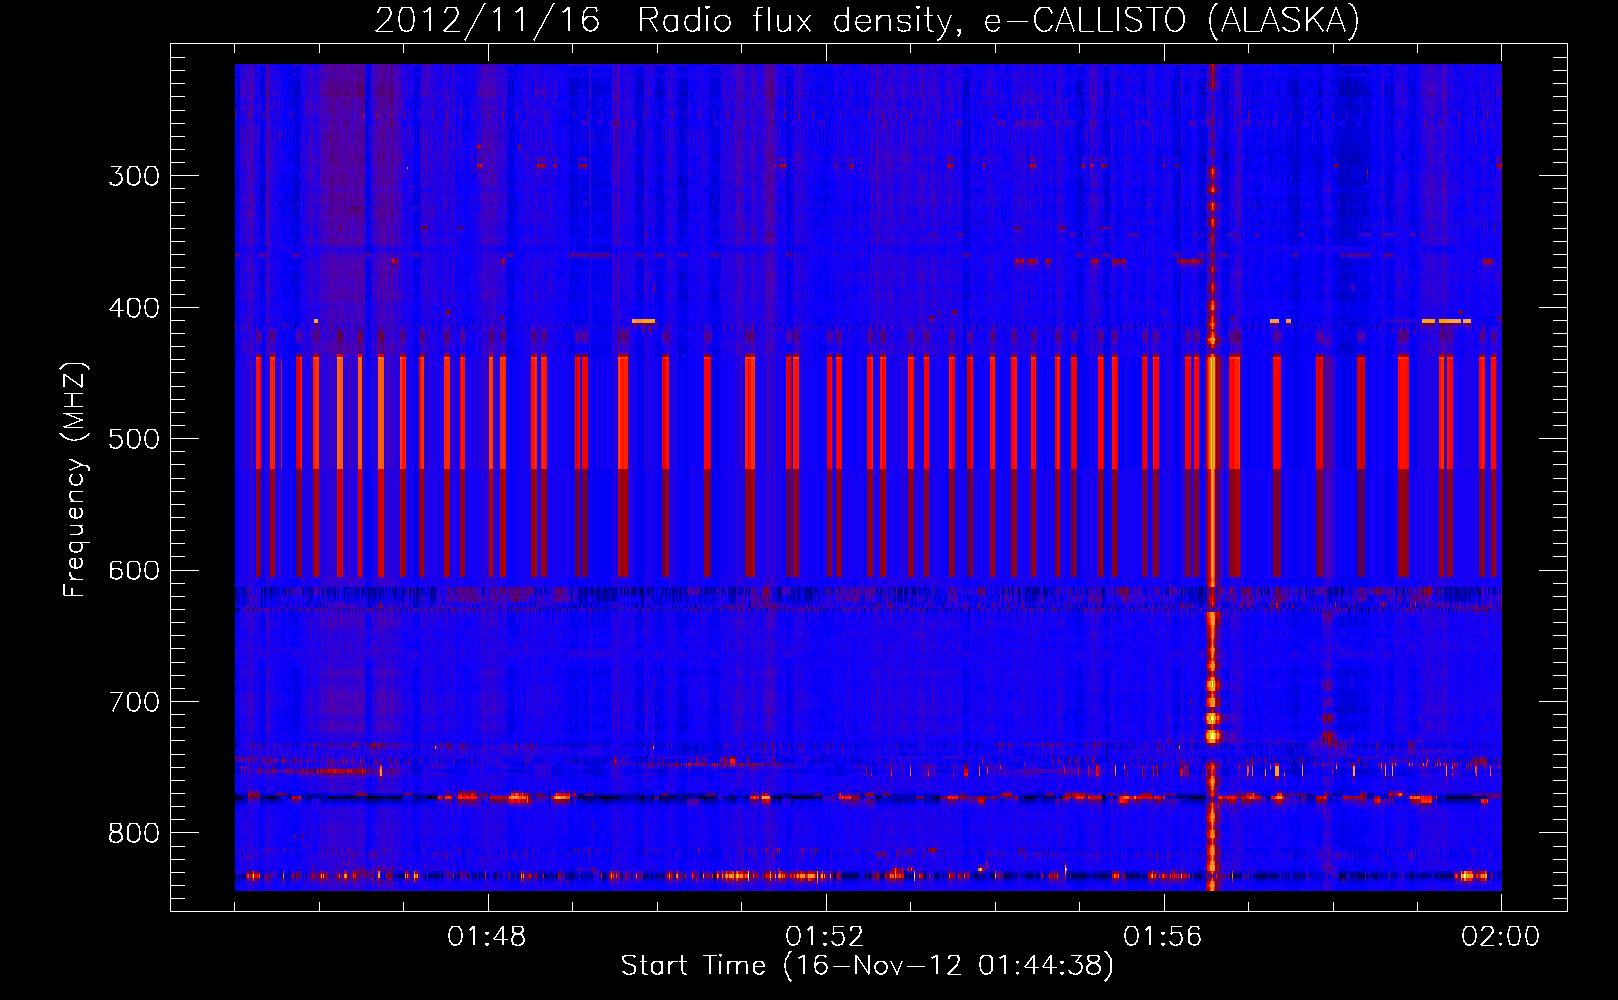The image size is (1618, 1000).
Task: Click the 500 frequency axis label
Action: tap(134, 439)
